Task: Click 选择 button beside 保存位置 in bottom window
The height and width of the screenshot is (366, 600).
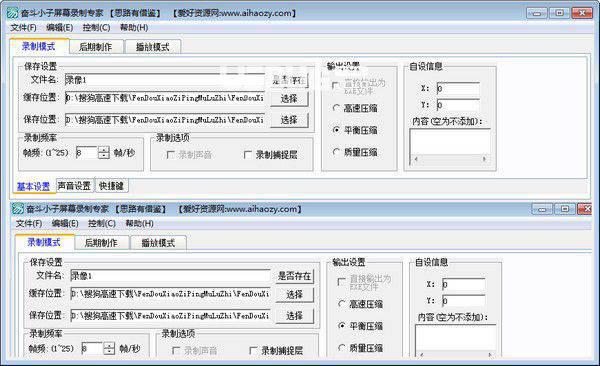Action: coord(294,316)
